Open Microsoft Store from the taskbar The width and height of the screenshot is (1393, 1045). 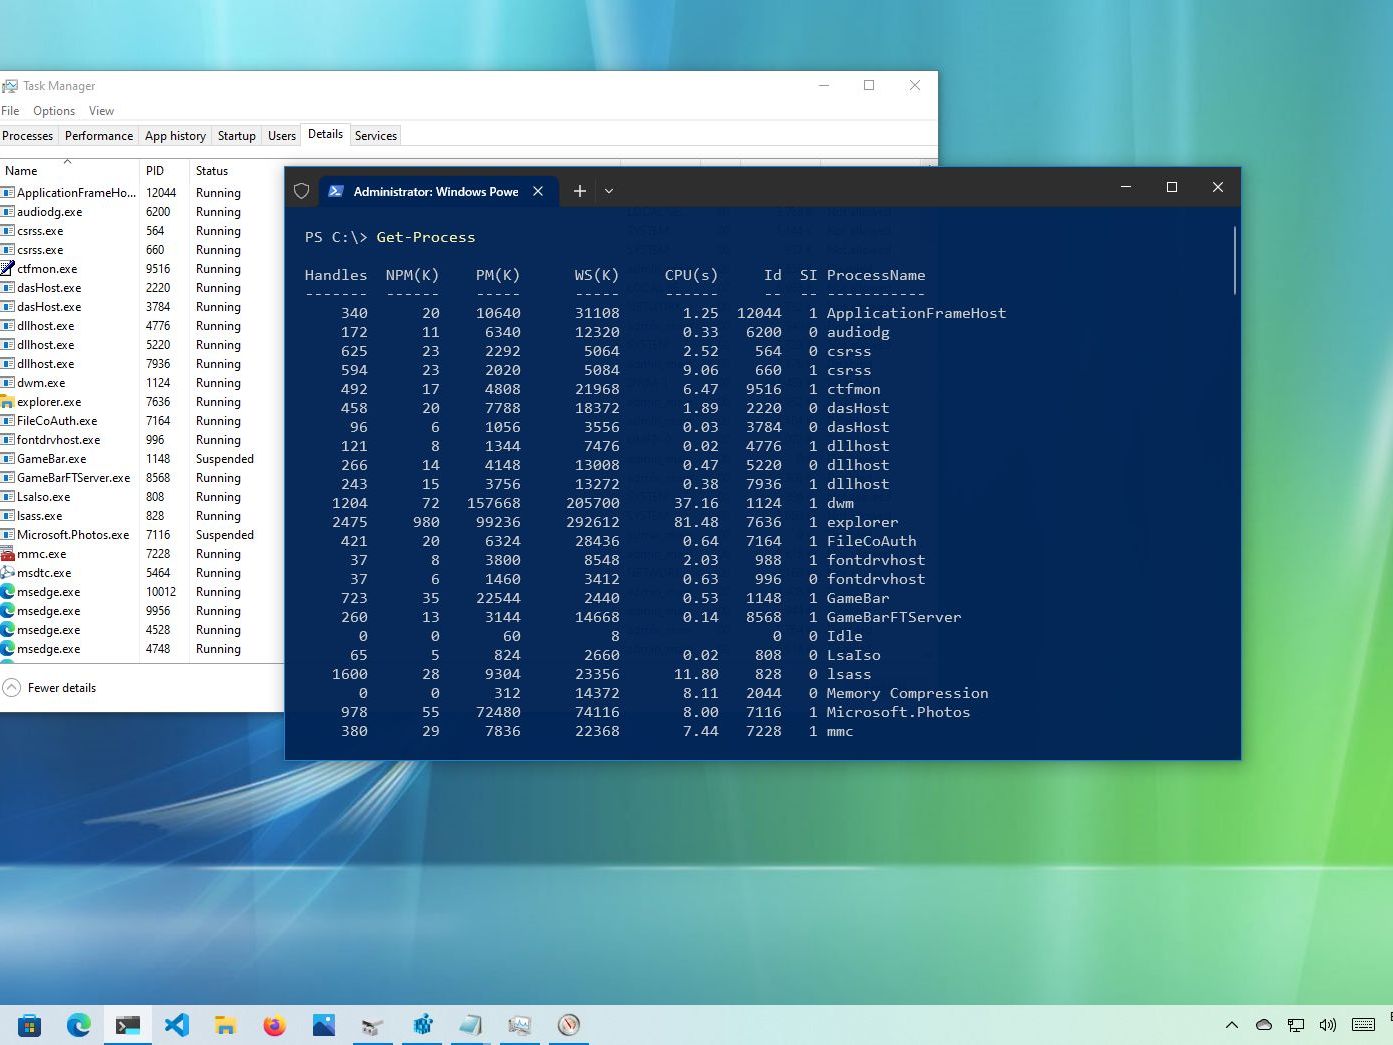(29, 1025)
